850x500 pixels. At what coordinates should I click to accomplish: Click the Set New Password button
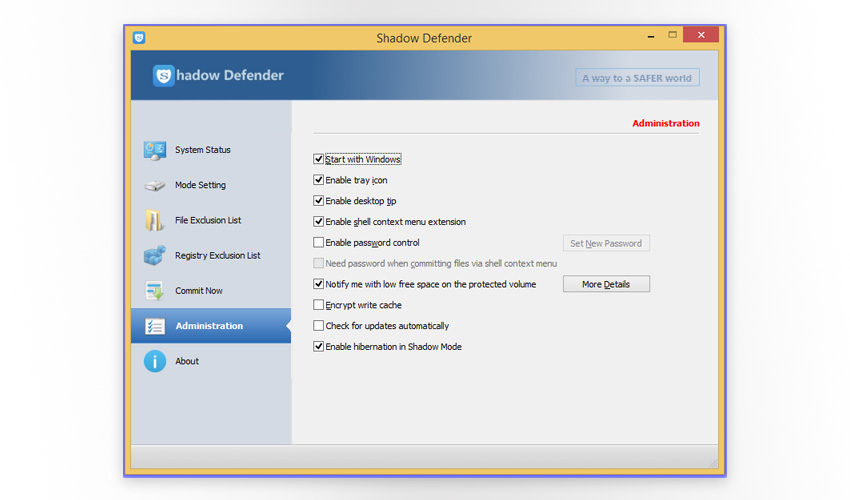coord(606,243)
